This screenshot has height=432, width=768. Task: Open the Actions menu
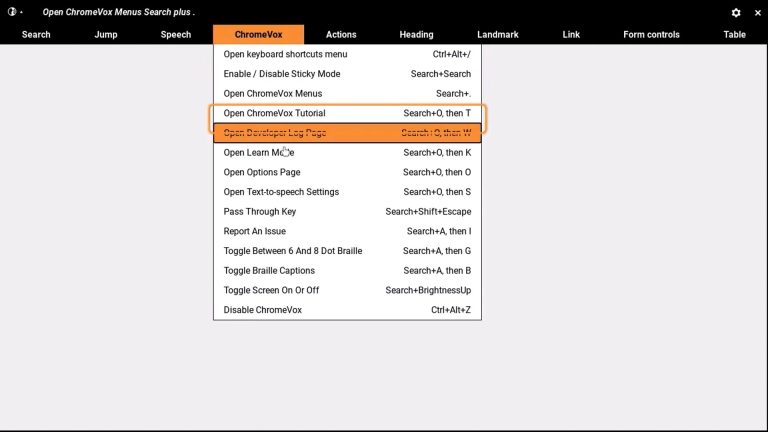click(x=341, y=35)
